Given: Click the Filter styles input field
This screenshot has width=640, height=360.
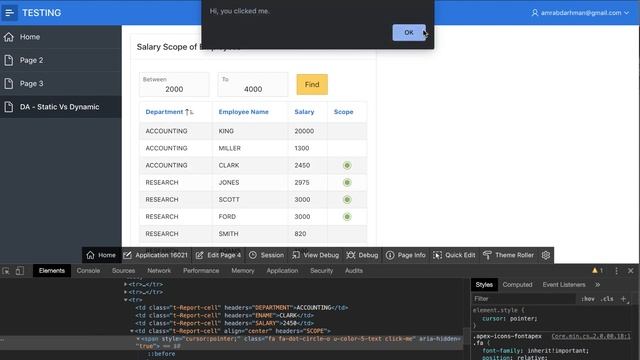Looking at the screenshot, I should (x=524, y=299).
